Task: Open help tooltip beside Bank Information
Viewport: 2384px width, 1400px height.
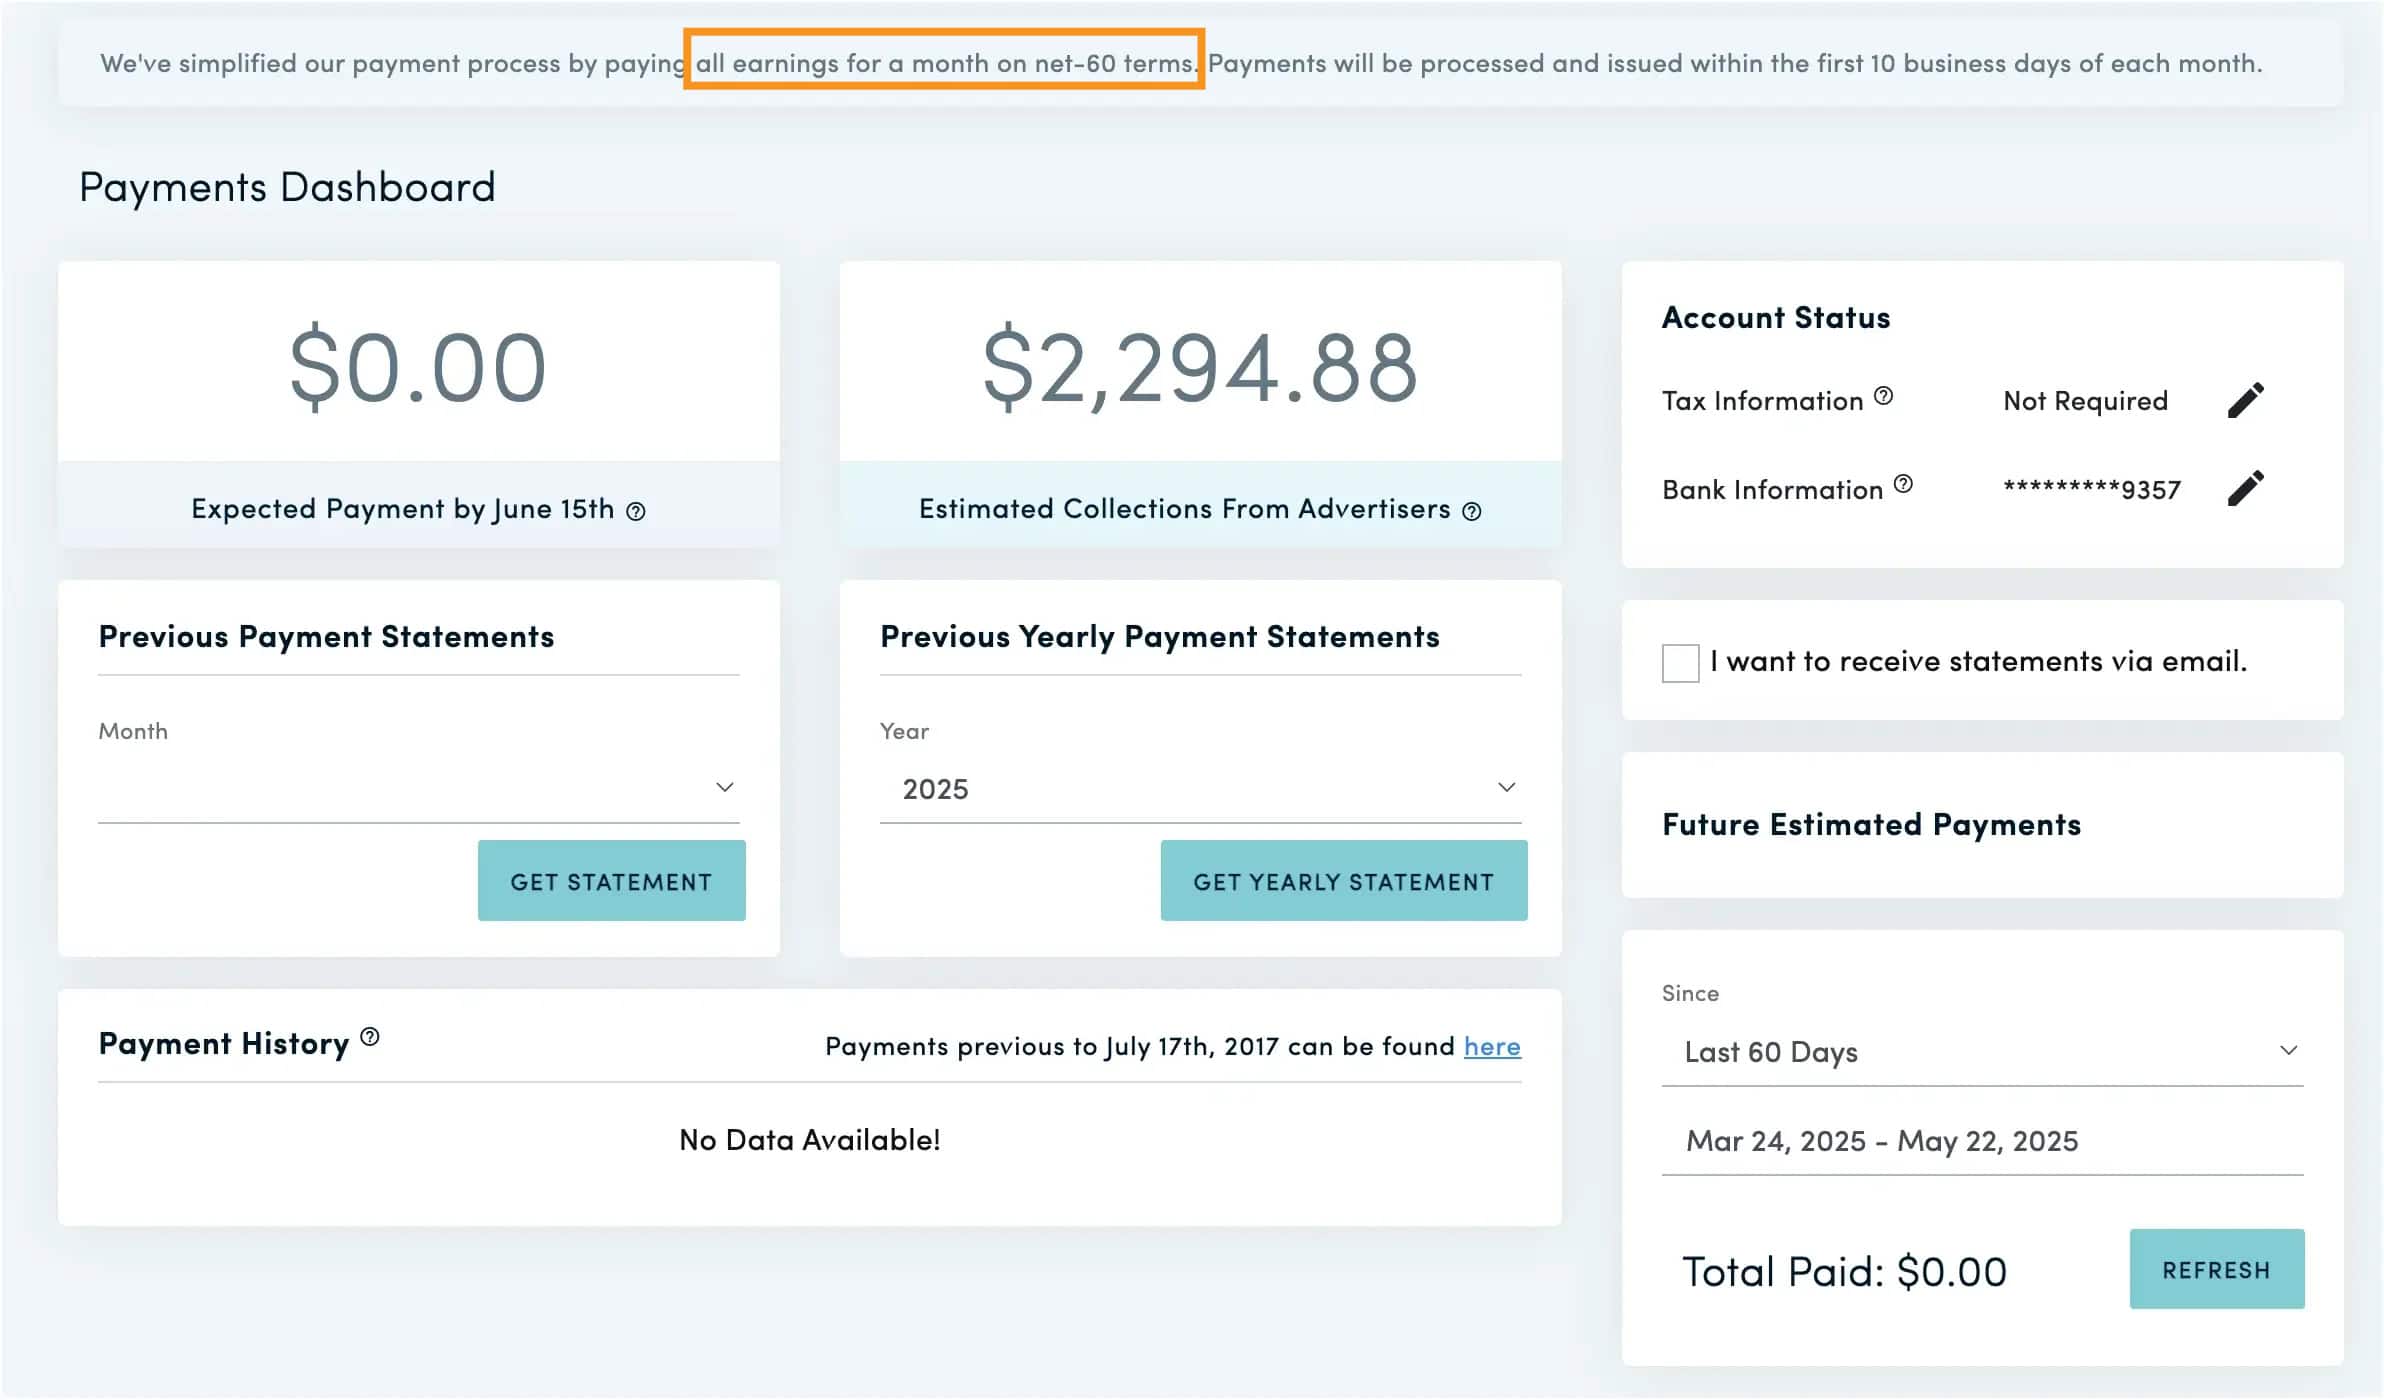Action: pyautogui.click(x=1903, y=484)
